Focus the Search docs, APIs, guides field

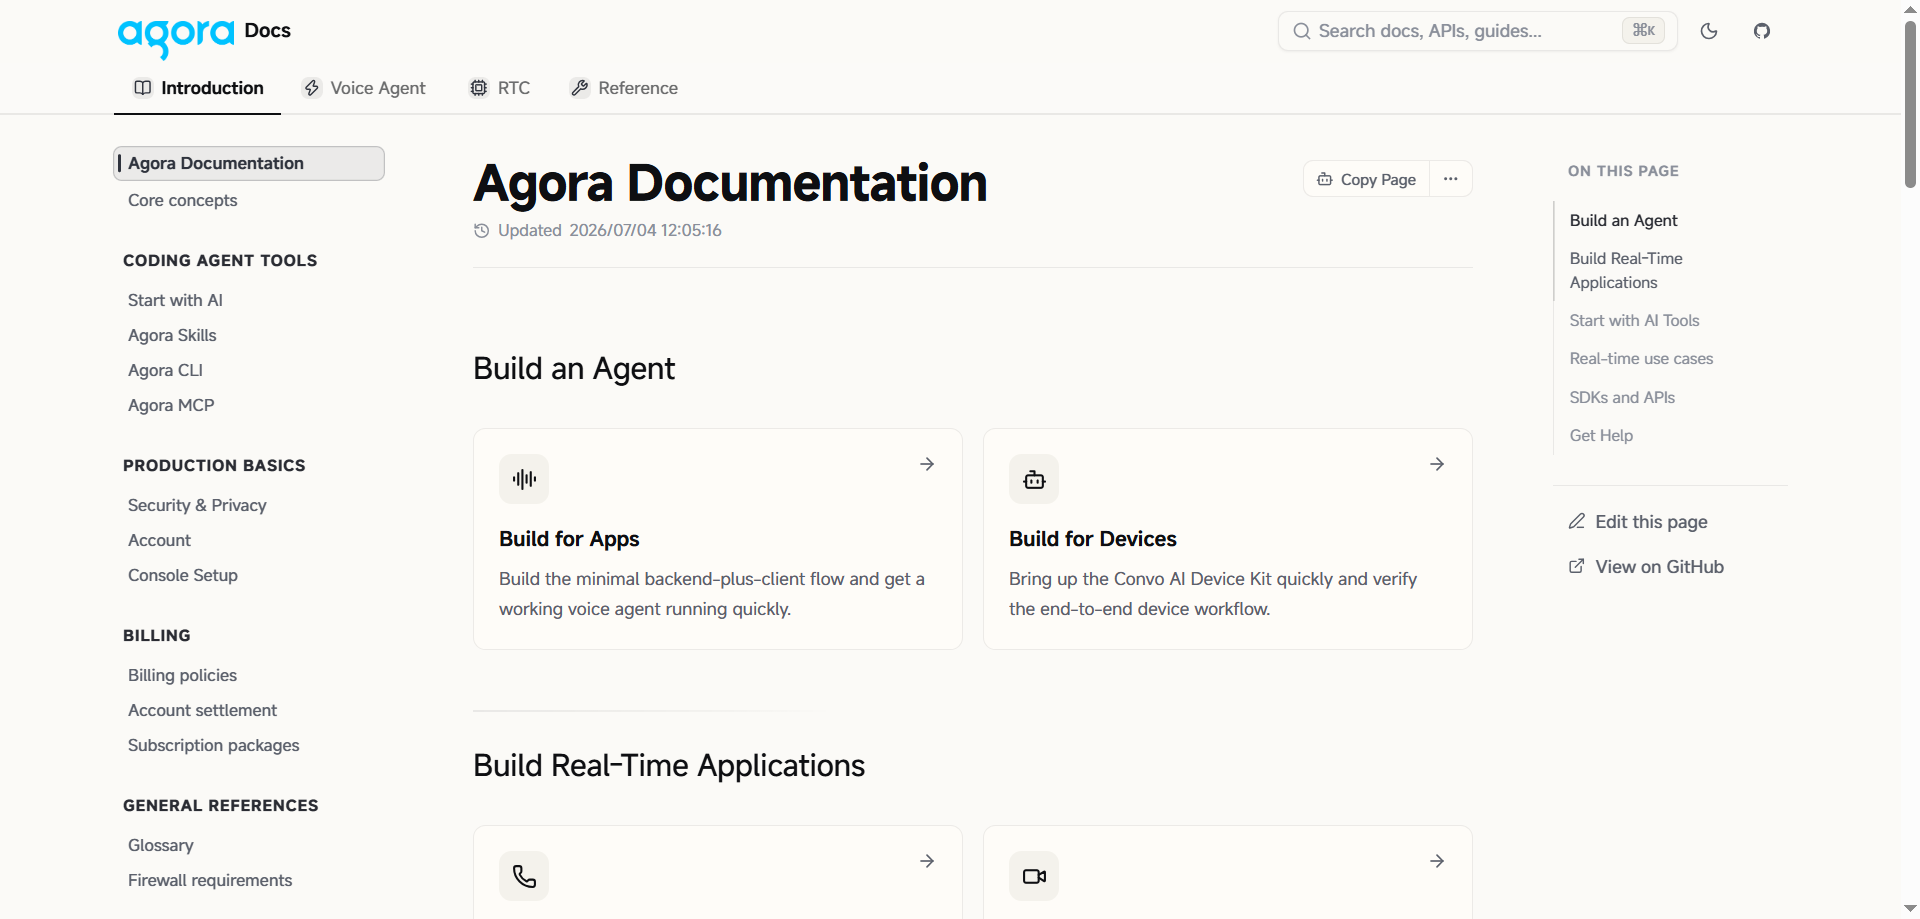point(1477,31)
